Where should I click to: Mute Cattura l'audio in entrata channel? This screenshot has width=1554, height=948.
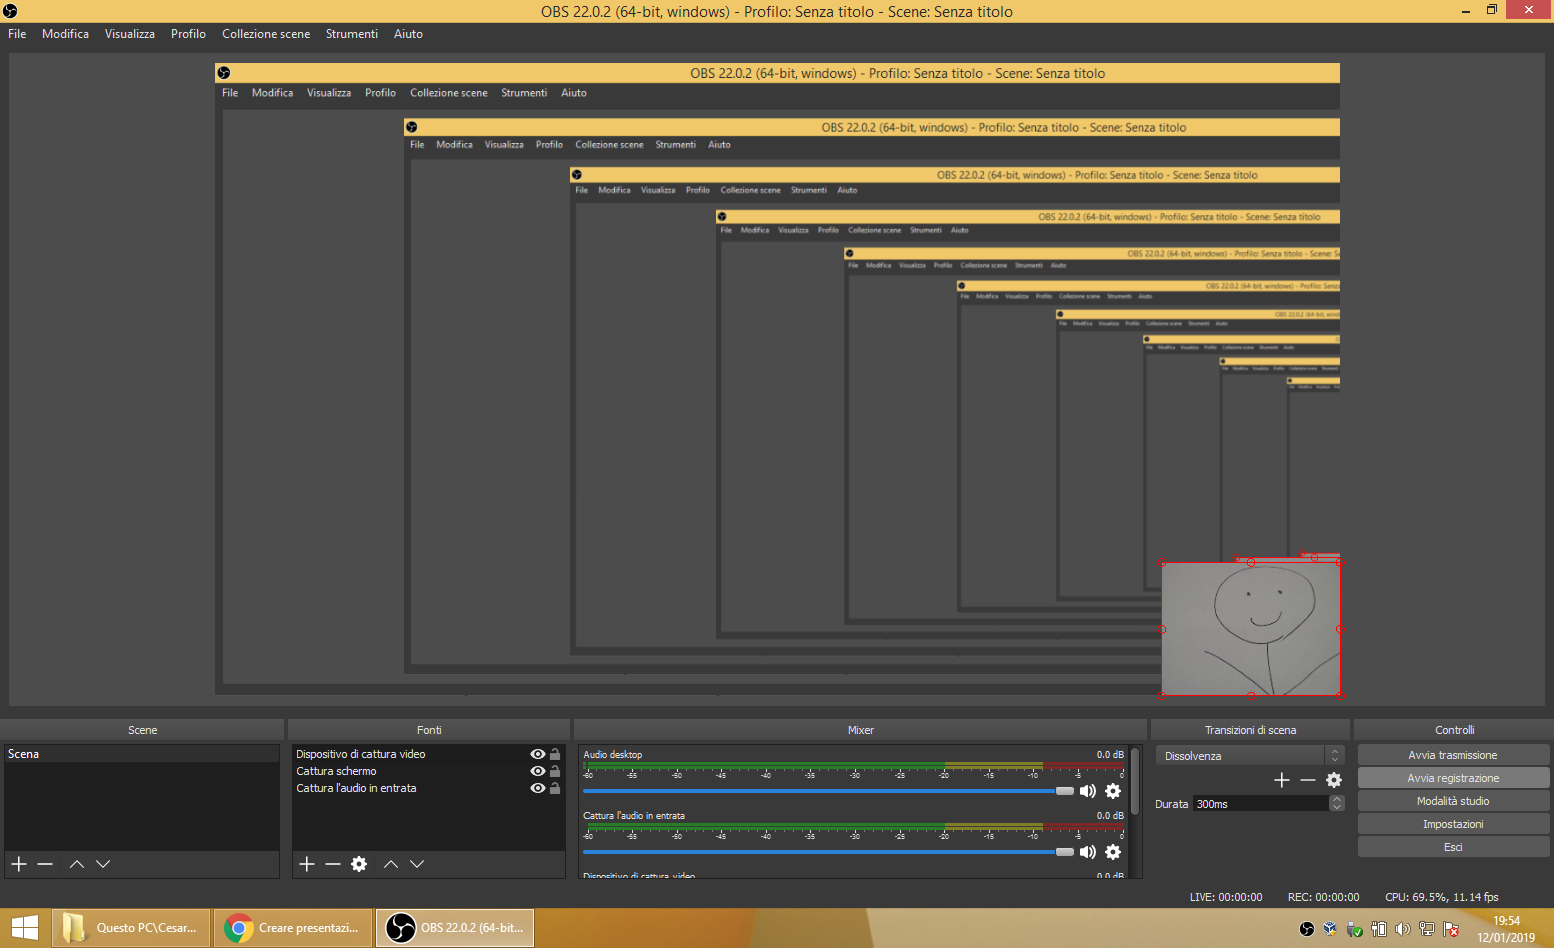coord(1088,852)
